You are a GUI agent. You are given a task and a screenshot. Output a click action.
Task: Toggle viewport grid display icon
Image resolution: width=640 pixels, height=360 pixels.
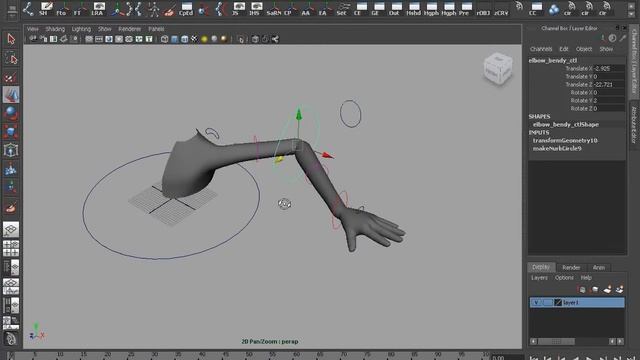89,39
